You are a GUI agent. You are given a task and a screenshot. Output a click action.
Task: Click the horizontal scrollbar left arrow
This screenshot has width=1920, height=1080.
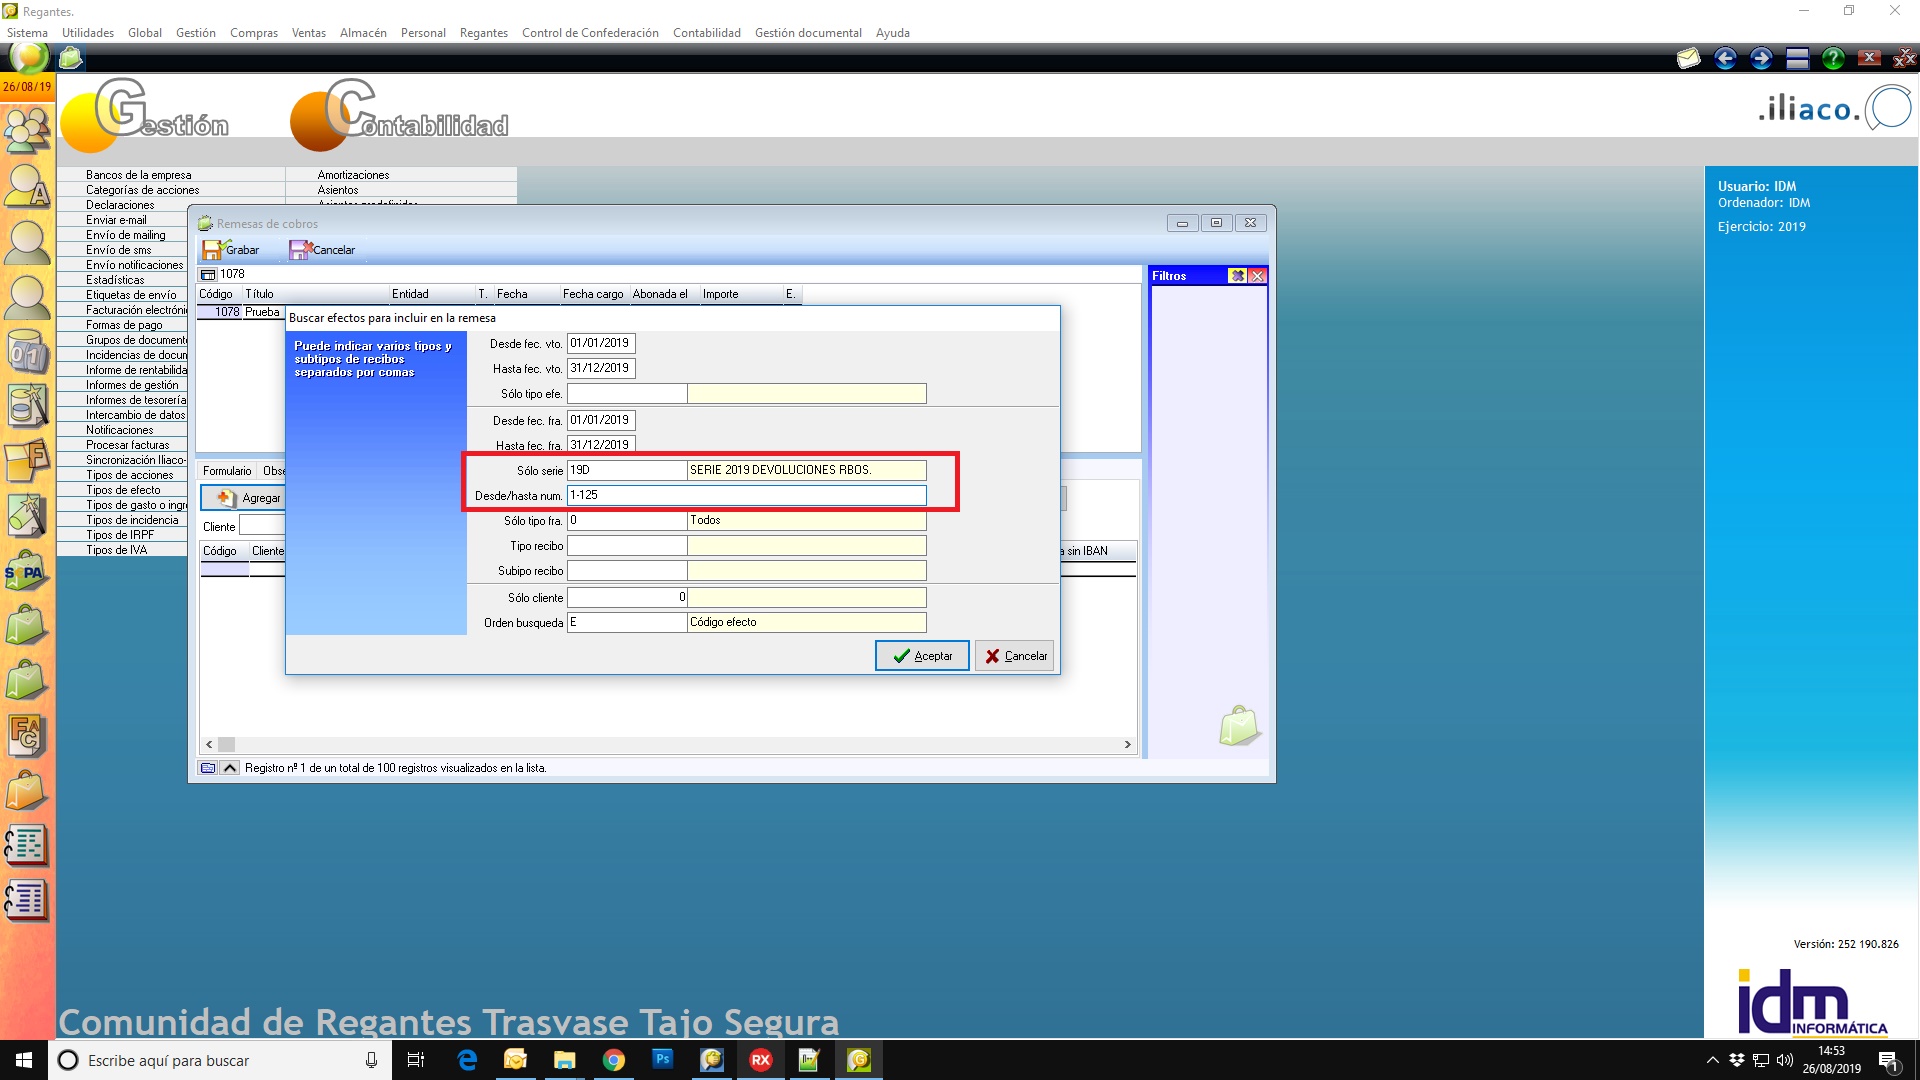click(209, 744)
